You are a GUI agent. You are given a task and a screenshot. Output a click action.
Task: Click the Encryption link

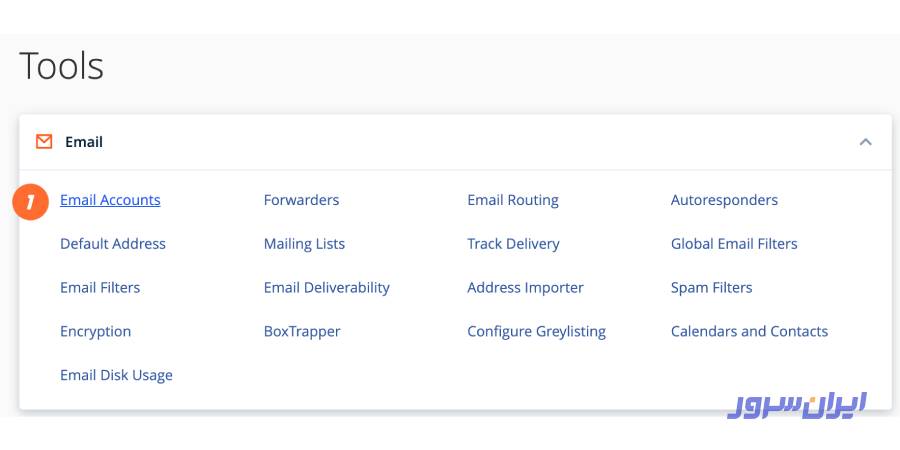[95, 332]
